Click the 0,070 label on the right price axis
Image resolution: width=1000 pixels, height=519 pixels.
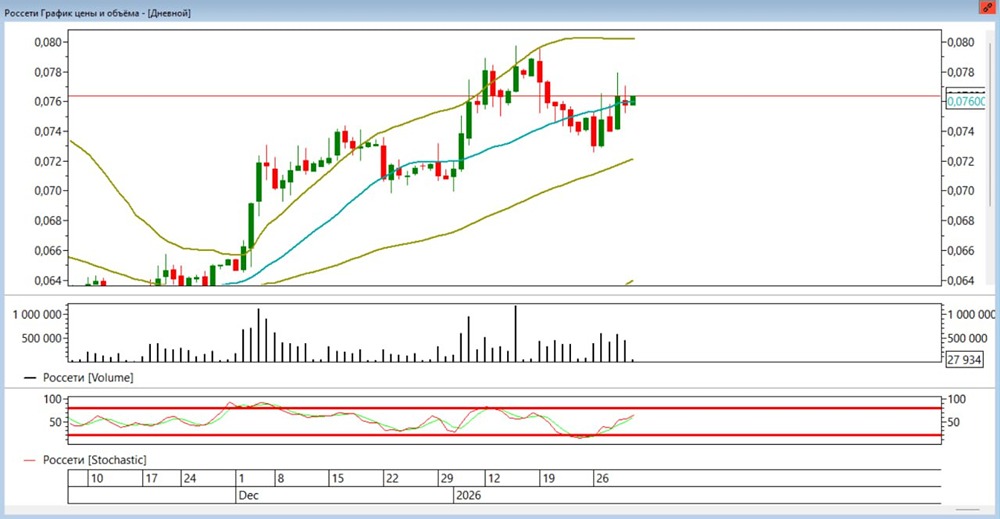pyautogui.click(x=961, y=191)
